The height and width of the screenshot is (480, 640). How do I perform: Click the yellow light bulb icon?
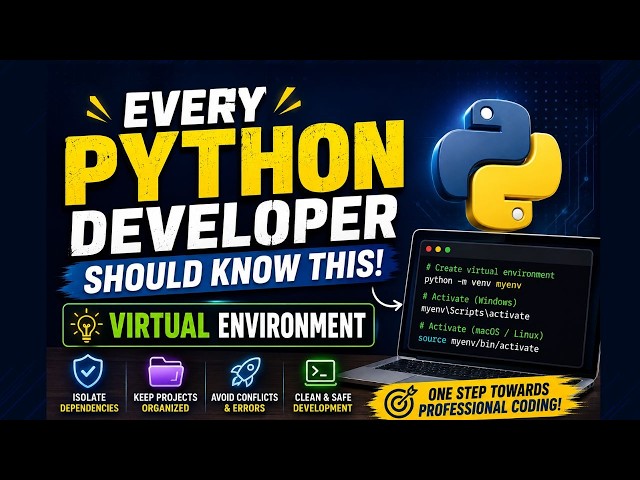pos(86,325)
